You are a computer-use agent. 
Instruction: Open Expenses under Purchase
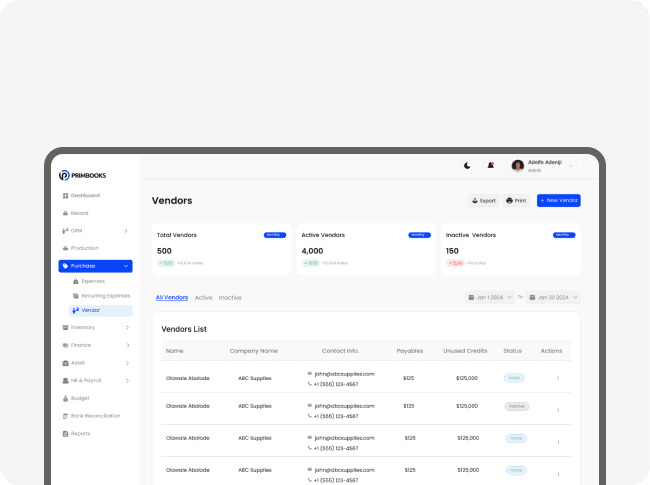point(93,281)
